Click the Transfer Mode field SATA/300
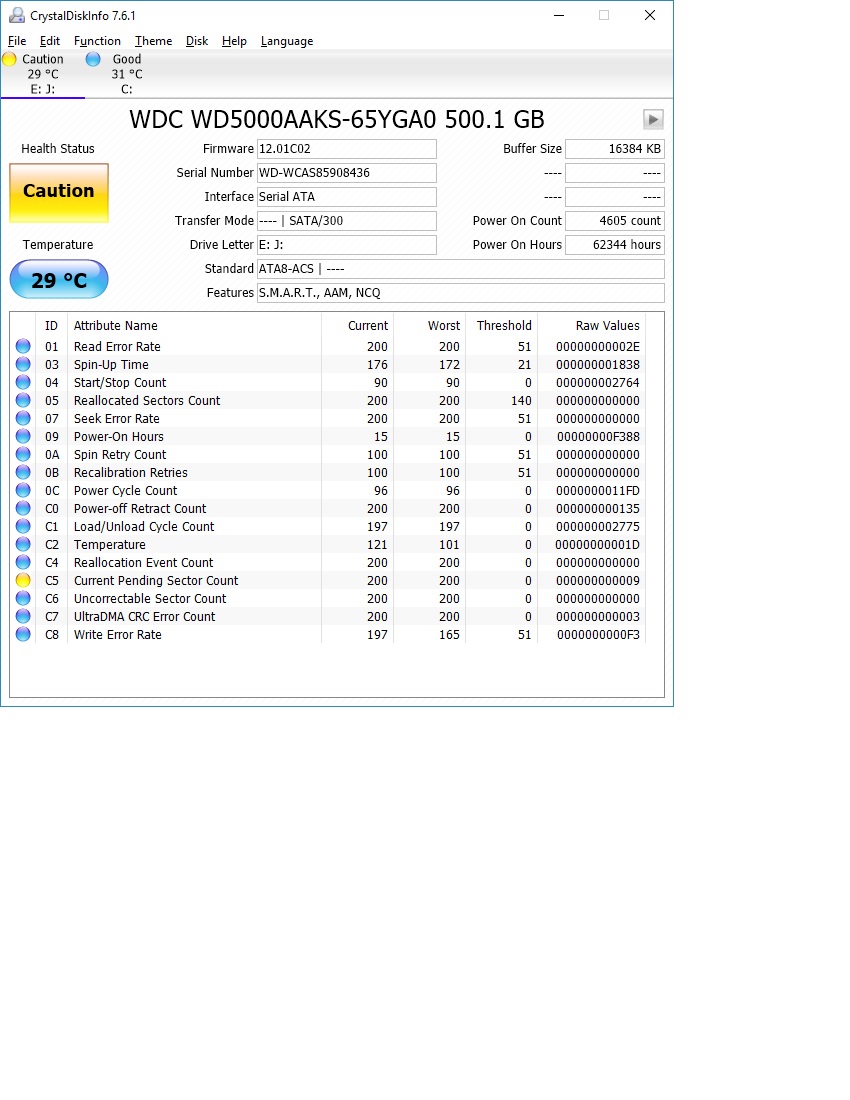This screenshot has width=850, height=1100. (x=346, y=220)
